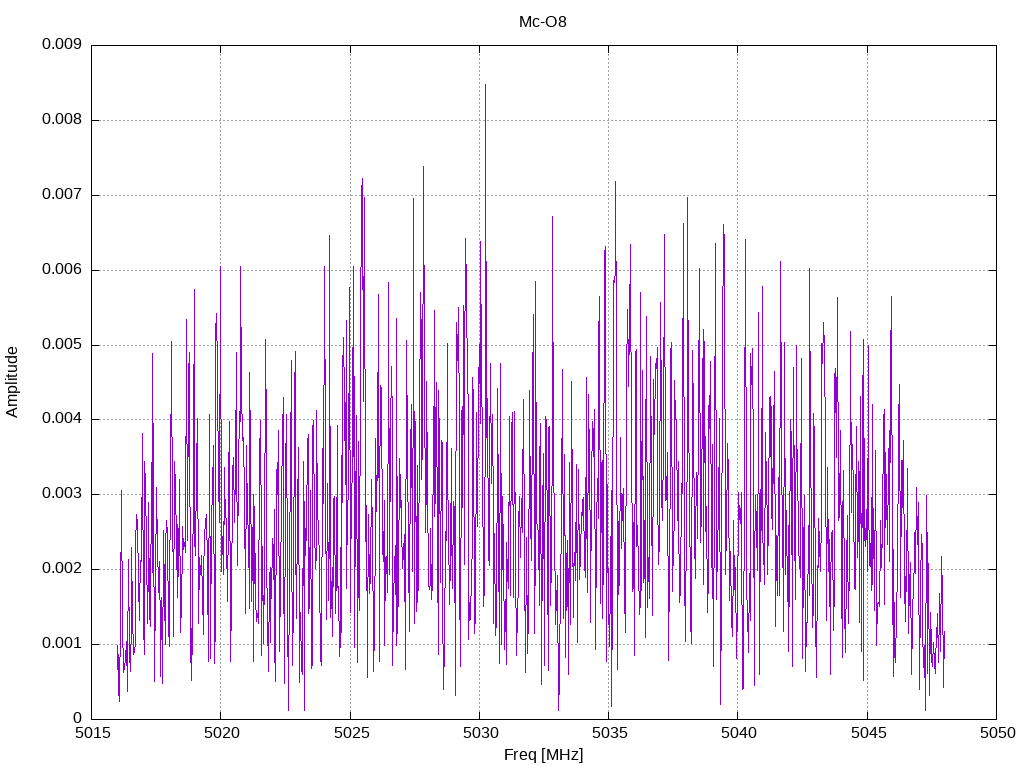1024x768 pixels.
Task: Click the x-axis tick label 5045
Action: [868, 733]
